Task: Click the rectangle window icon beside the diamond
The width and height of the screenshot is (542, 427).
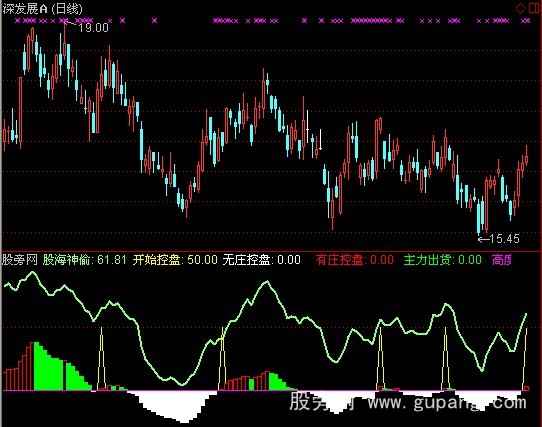Action: 535,8
